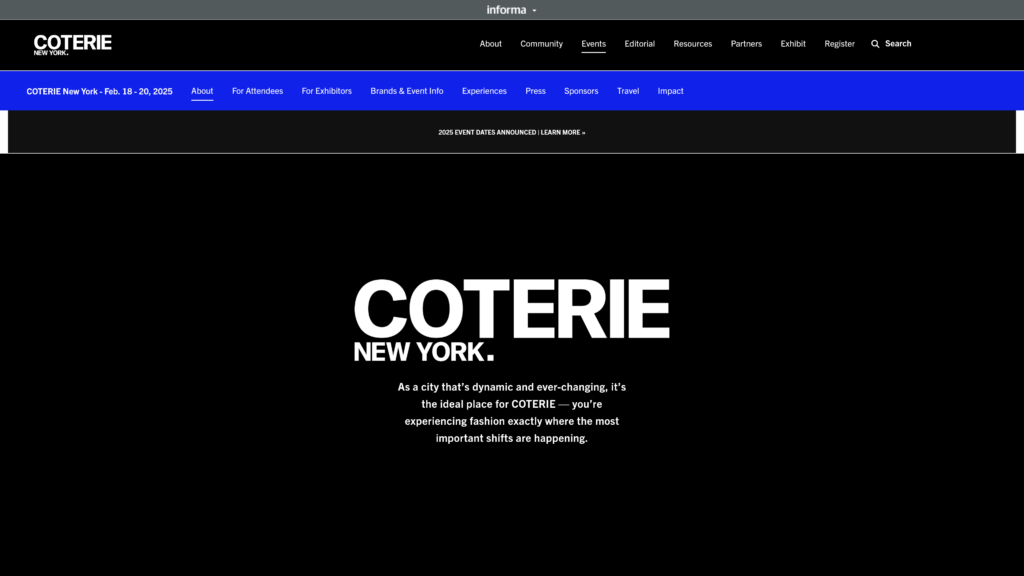Open the Impact tab

click(x=671, y=91)
